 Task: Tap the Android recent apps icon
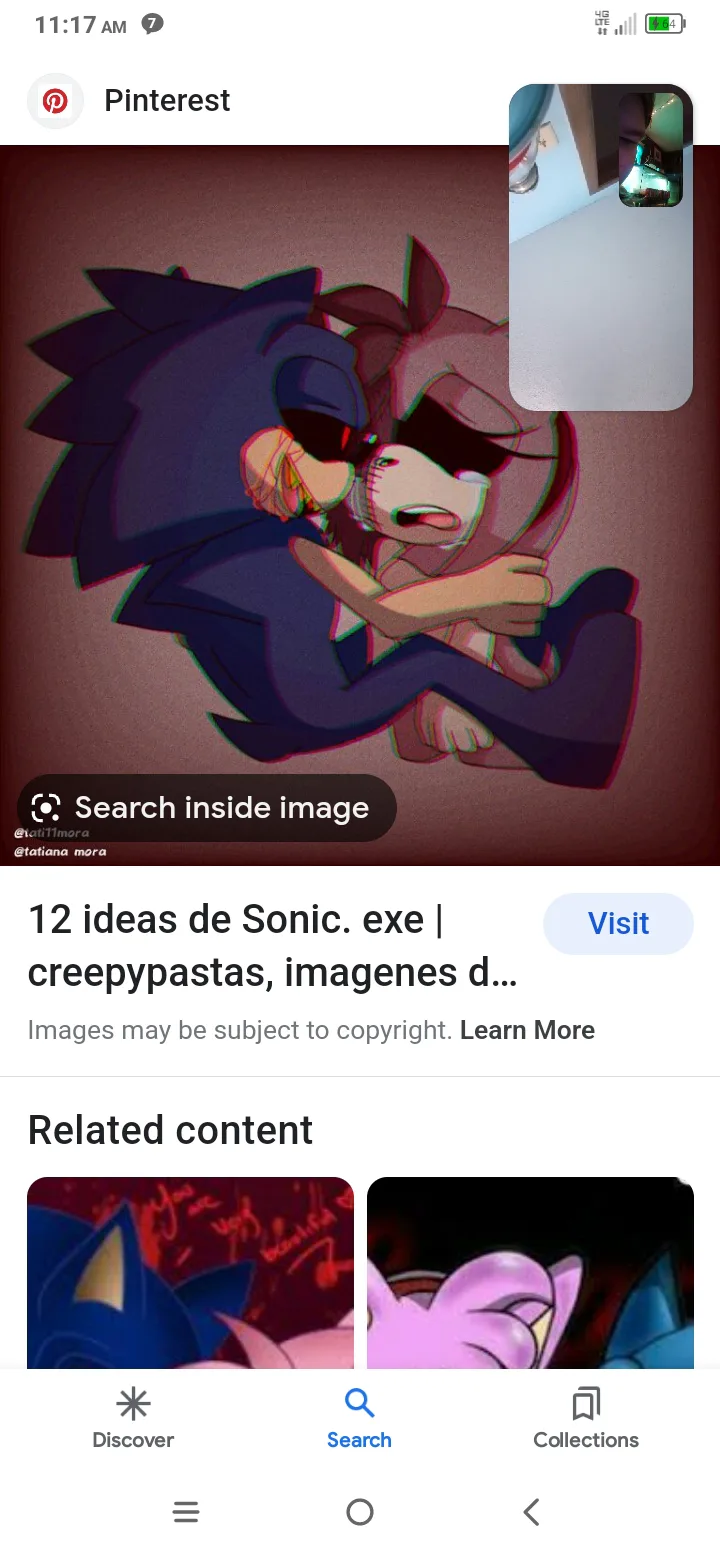point(186,1512)
